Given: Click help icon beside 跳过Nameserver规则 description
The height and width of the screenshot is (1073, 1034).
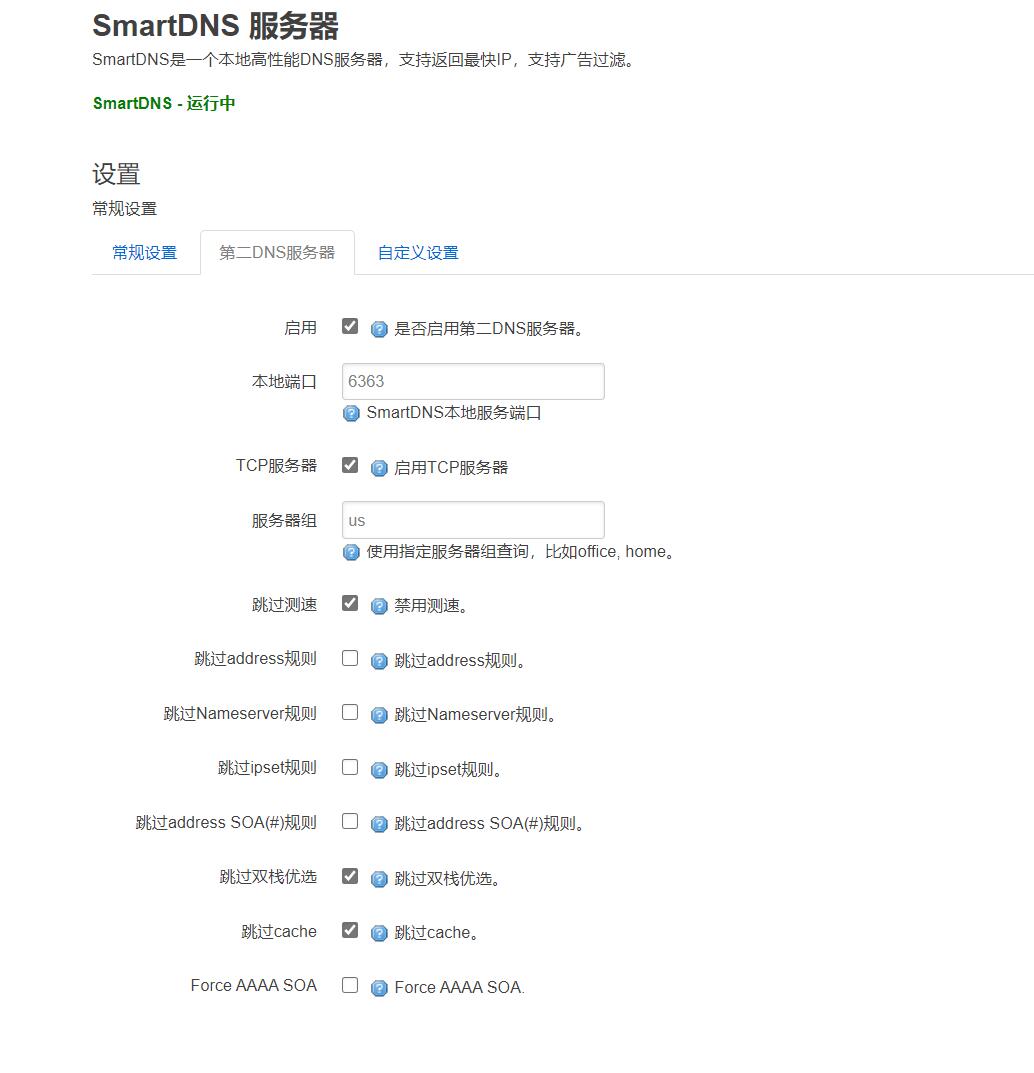Looking at the screenshot, I should tap(379, 716).
